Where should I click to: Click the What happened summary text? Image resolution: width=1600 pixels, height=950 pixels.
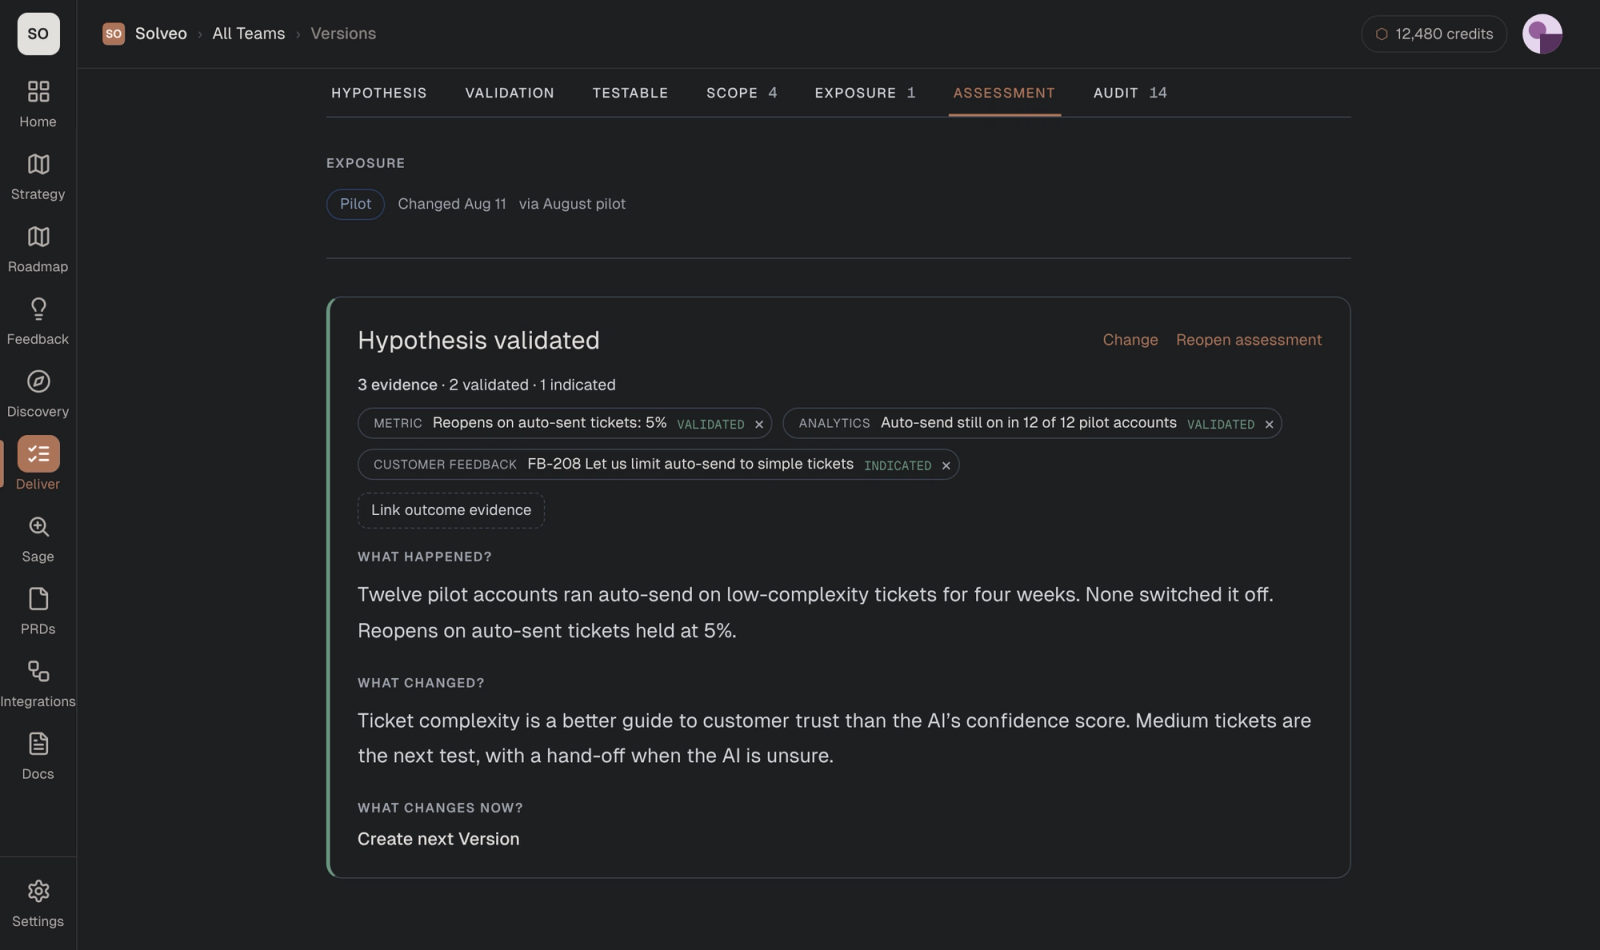point(815,612)
